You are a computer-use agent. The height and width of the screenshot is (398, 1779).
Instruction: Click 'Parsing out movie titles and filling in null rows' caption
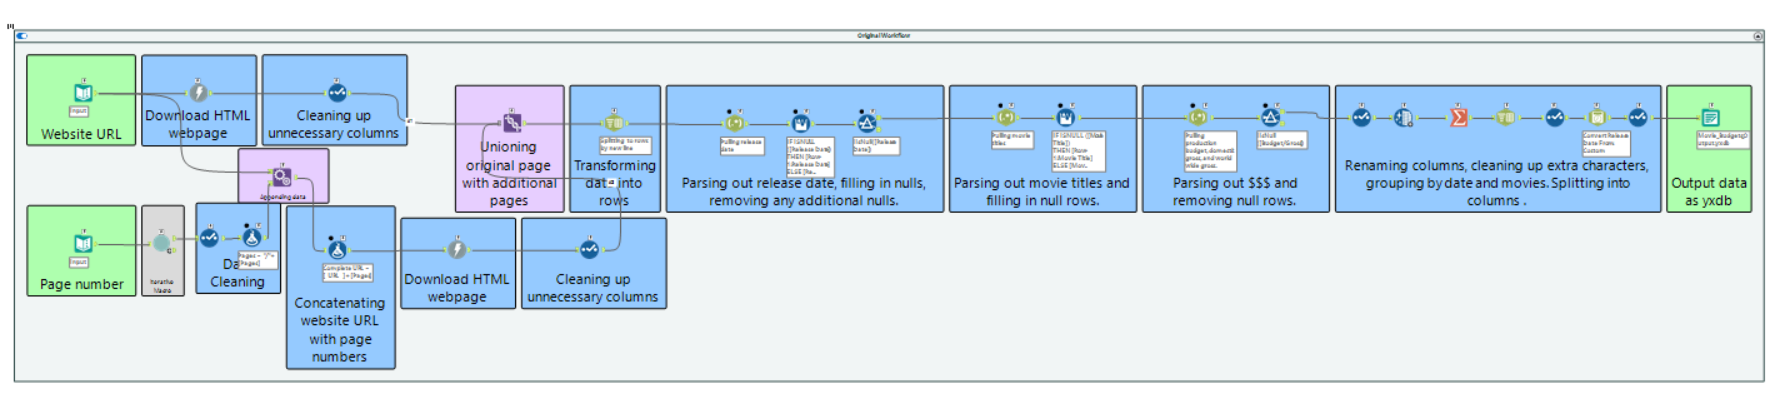[x=1041, y=192]
